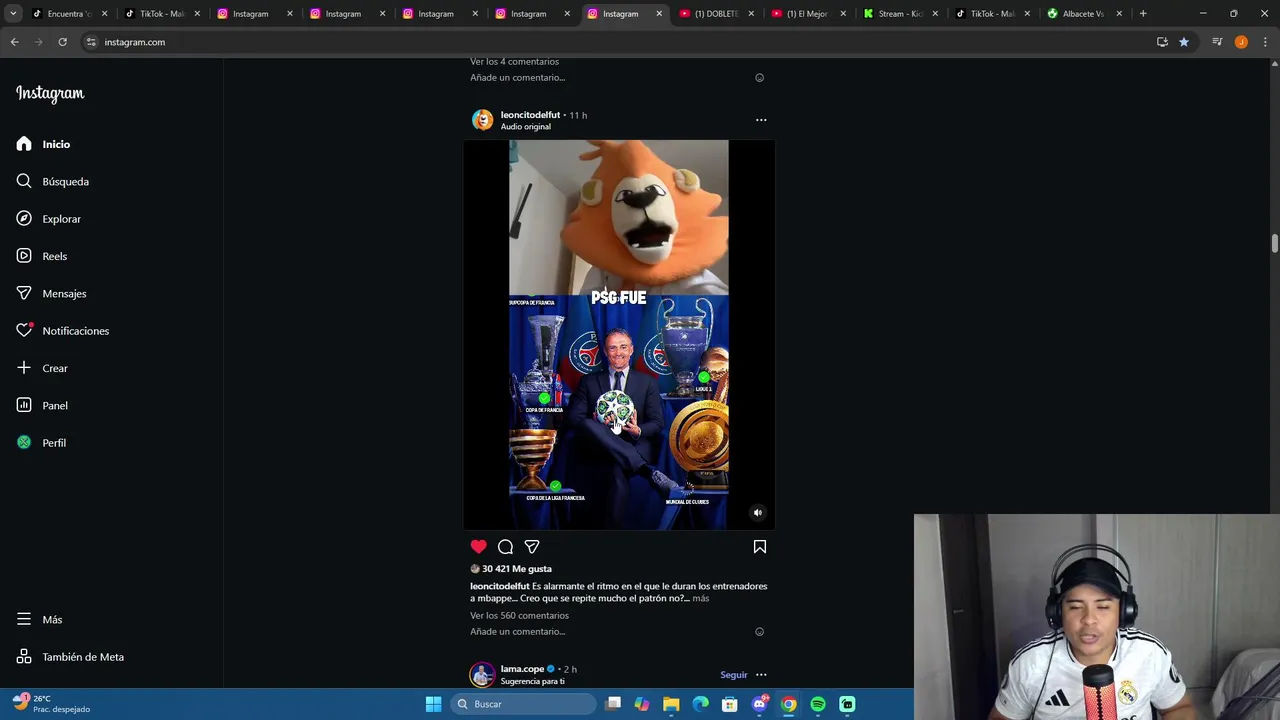Open Microsoft Edge from taskbar
Screen dimensions: 1280x720
[701, 704]
